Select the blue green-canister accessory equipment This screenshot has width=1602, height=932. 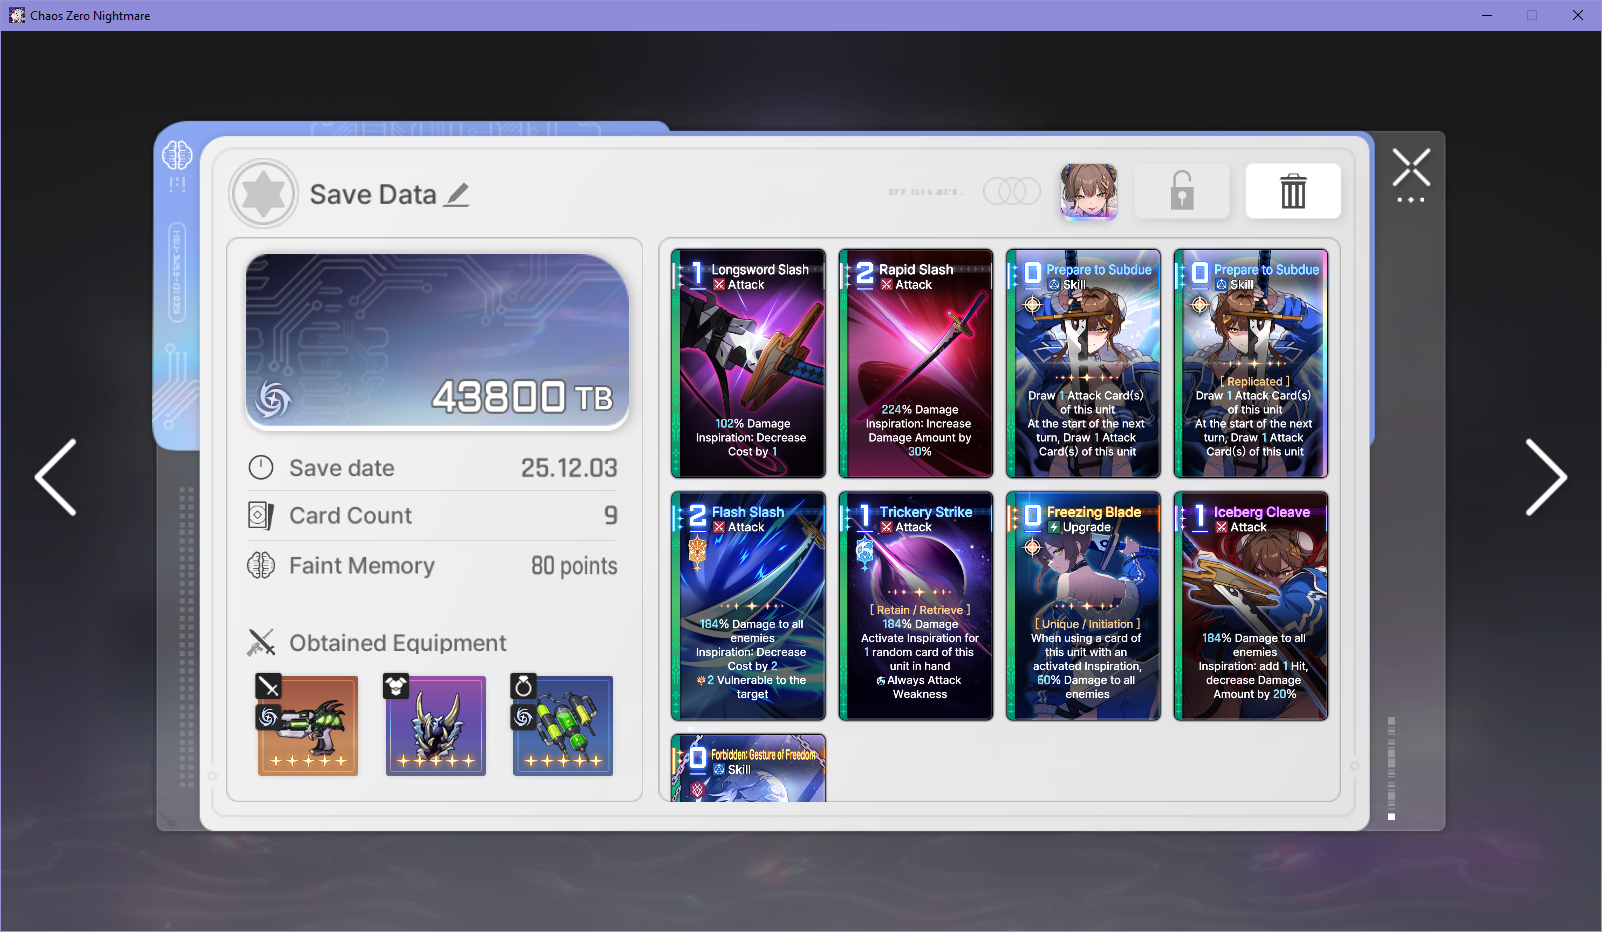pyautogui.click(x=563, y=725)
